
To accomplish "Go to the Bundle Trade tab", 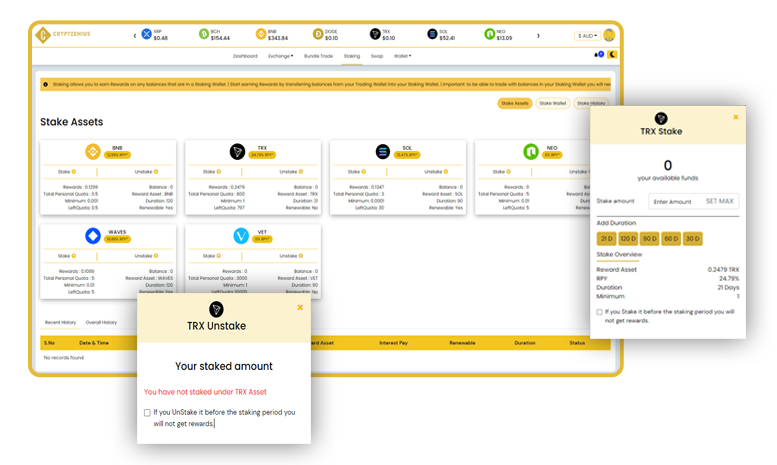I will coord(317,57).
